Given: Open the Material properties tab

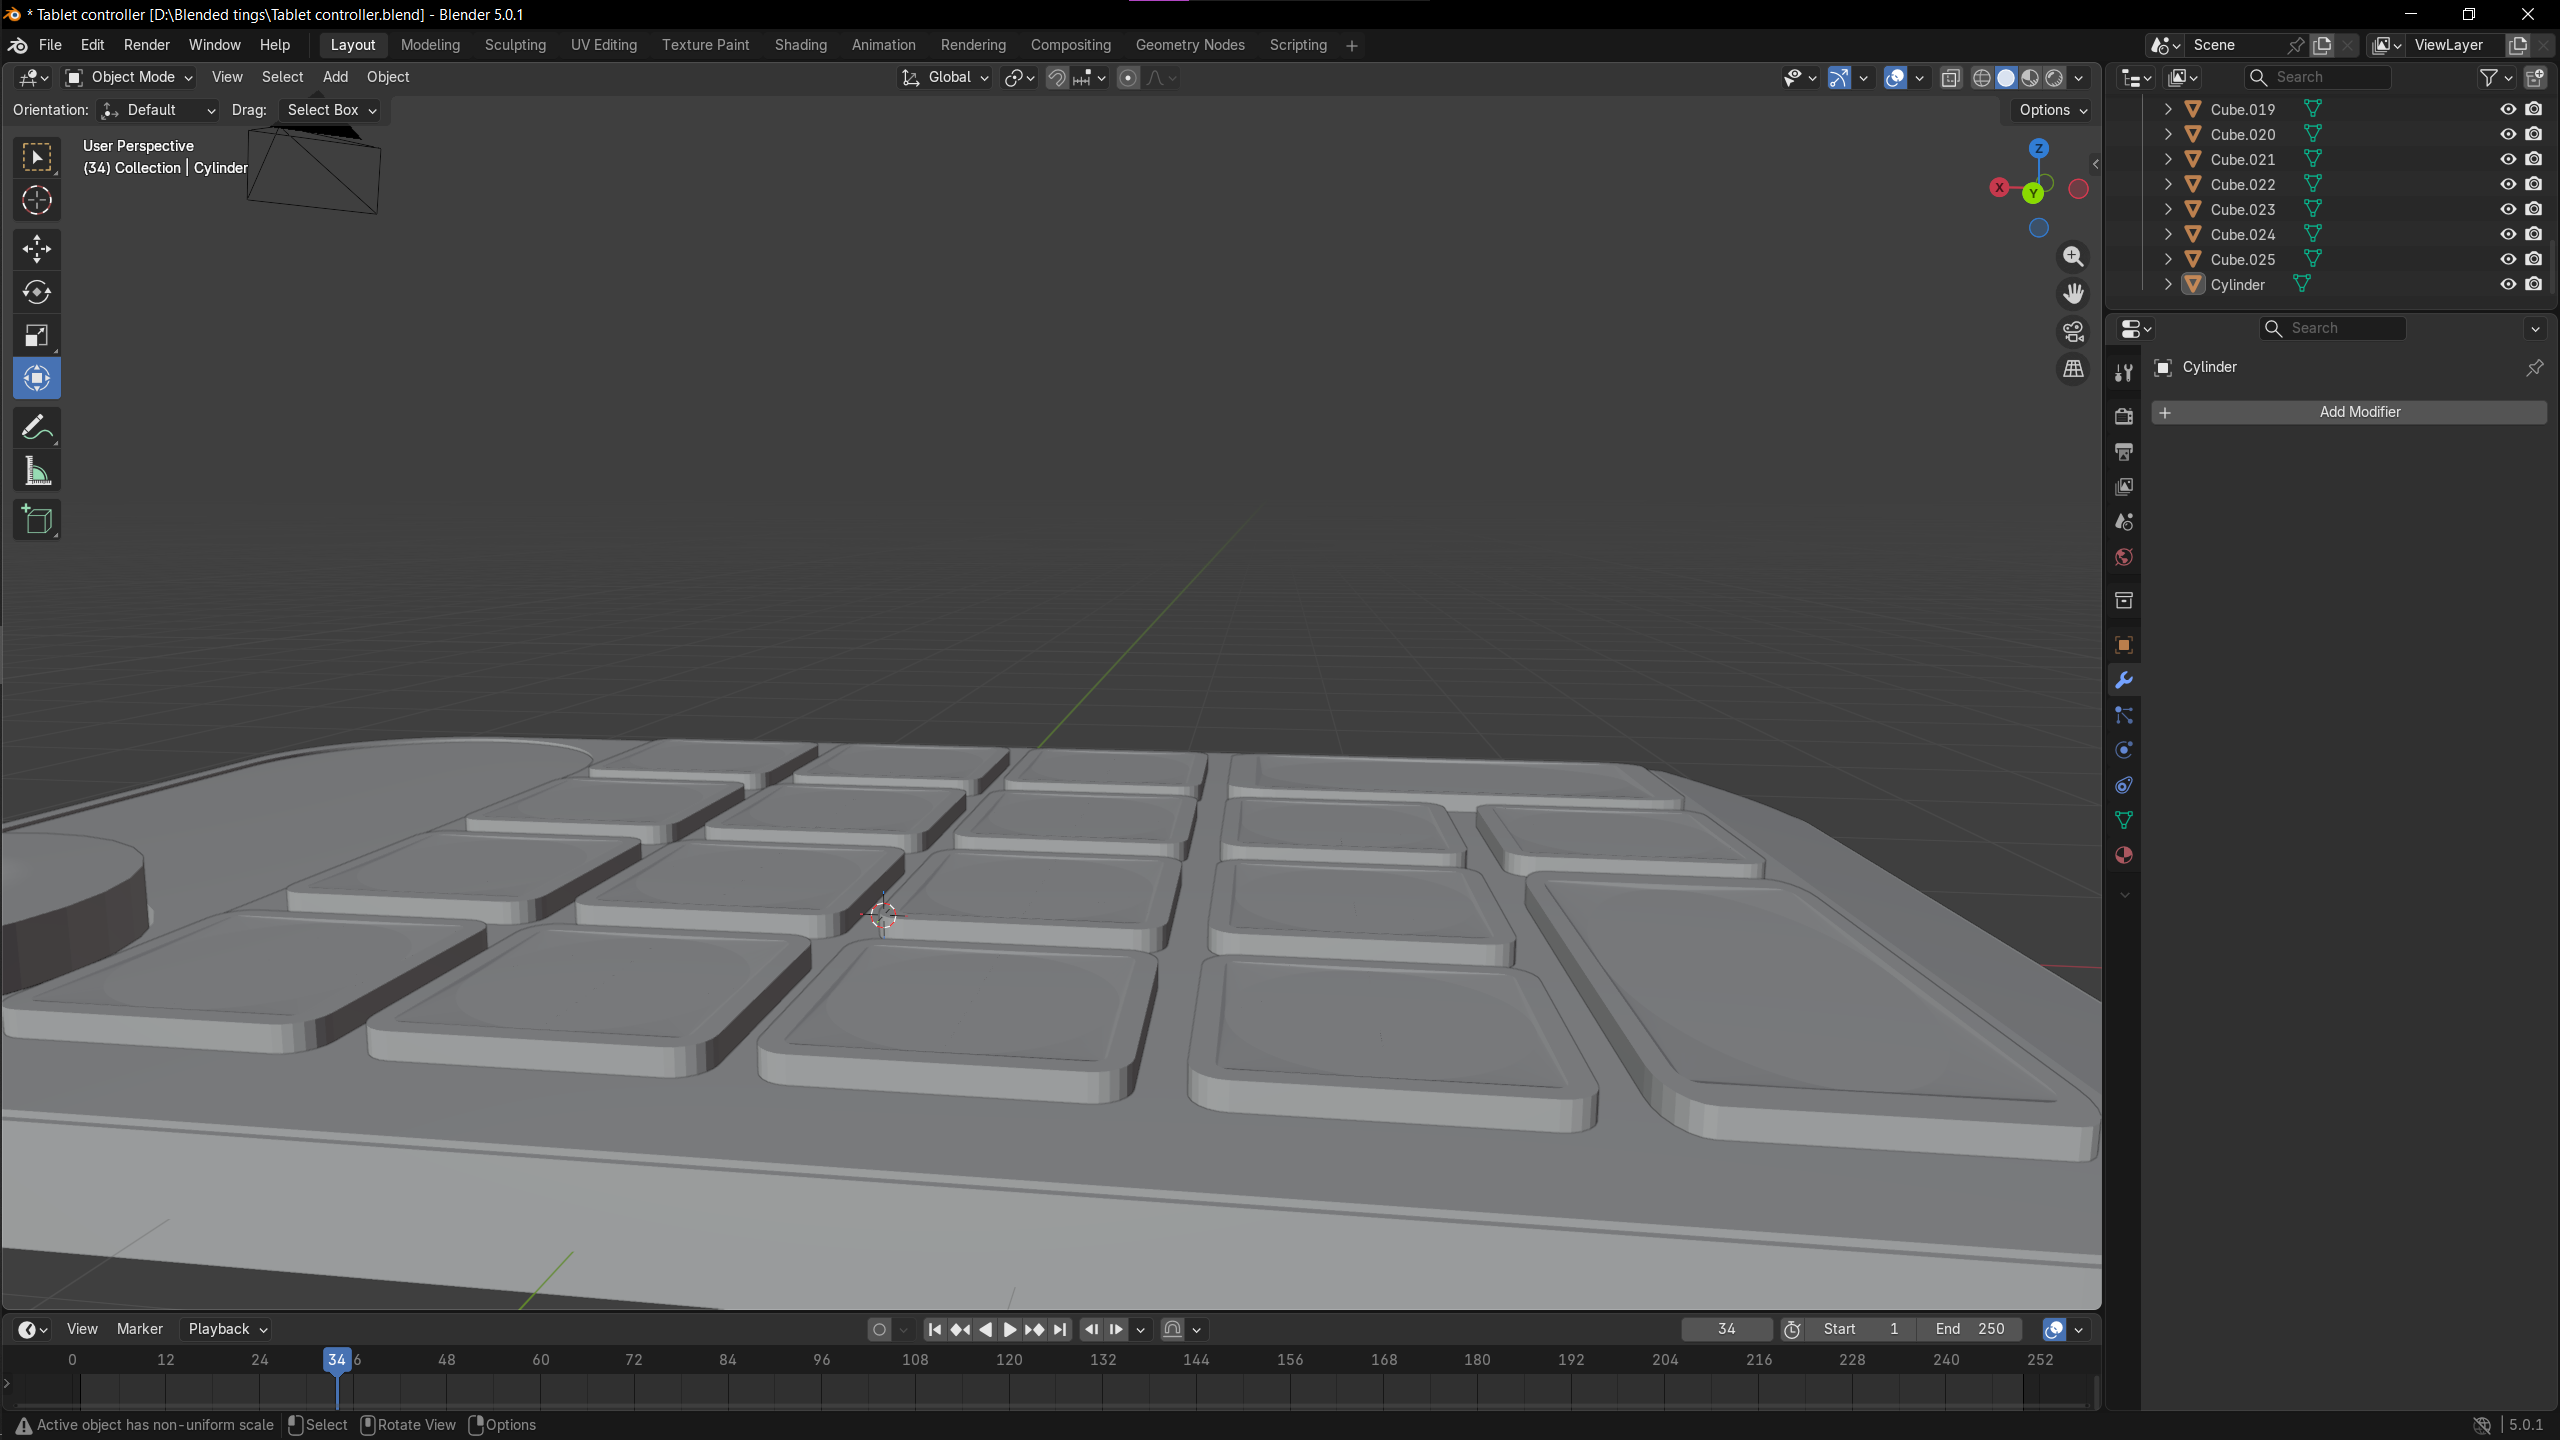Looking at the screenshot, I should 2124,855.
